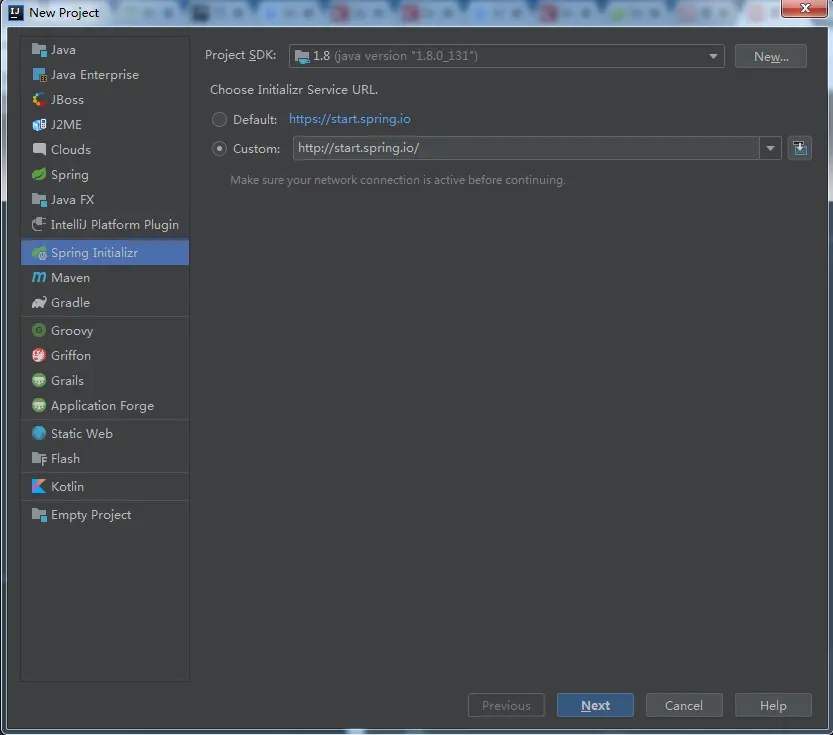Screen dimensions: 833x735
Task: Click inside the Custom URL text field
Action: click(x=526, y=148)
